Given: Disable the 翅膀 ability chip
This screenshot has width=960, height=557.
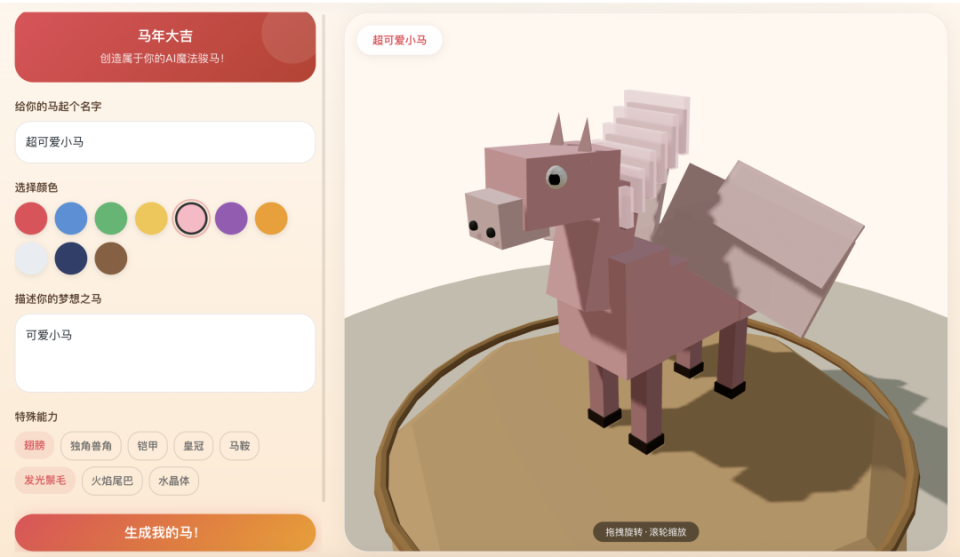Looking at the screenshot, I should (x=34, y=445).
